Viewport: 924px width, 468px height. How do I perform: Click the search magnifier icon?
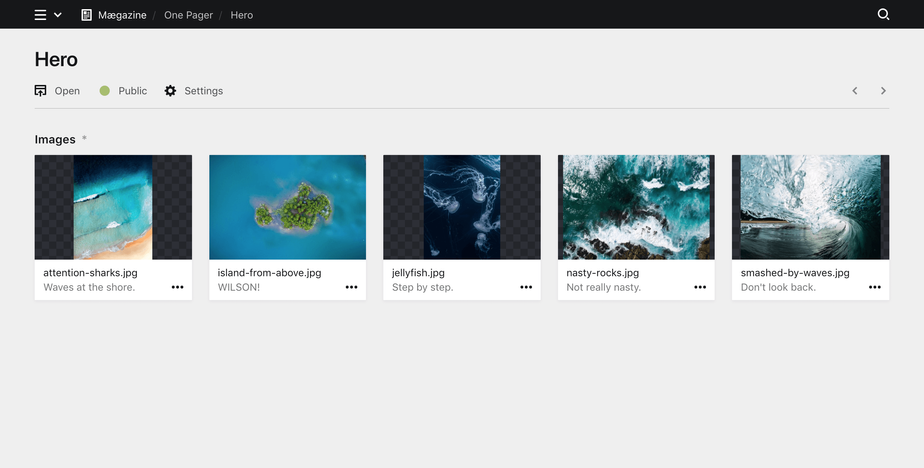tap(883, 15)
